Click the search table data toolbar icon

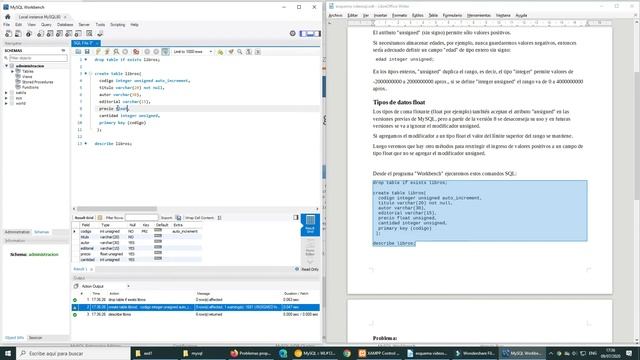[89, 34]
